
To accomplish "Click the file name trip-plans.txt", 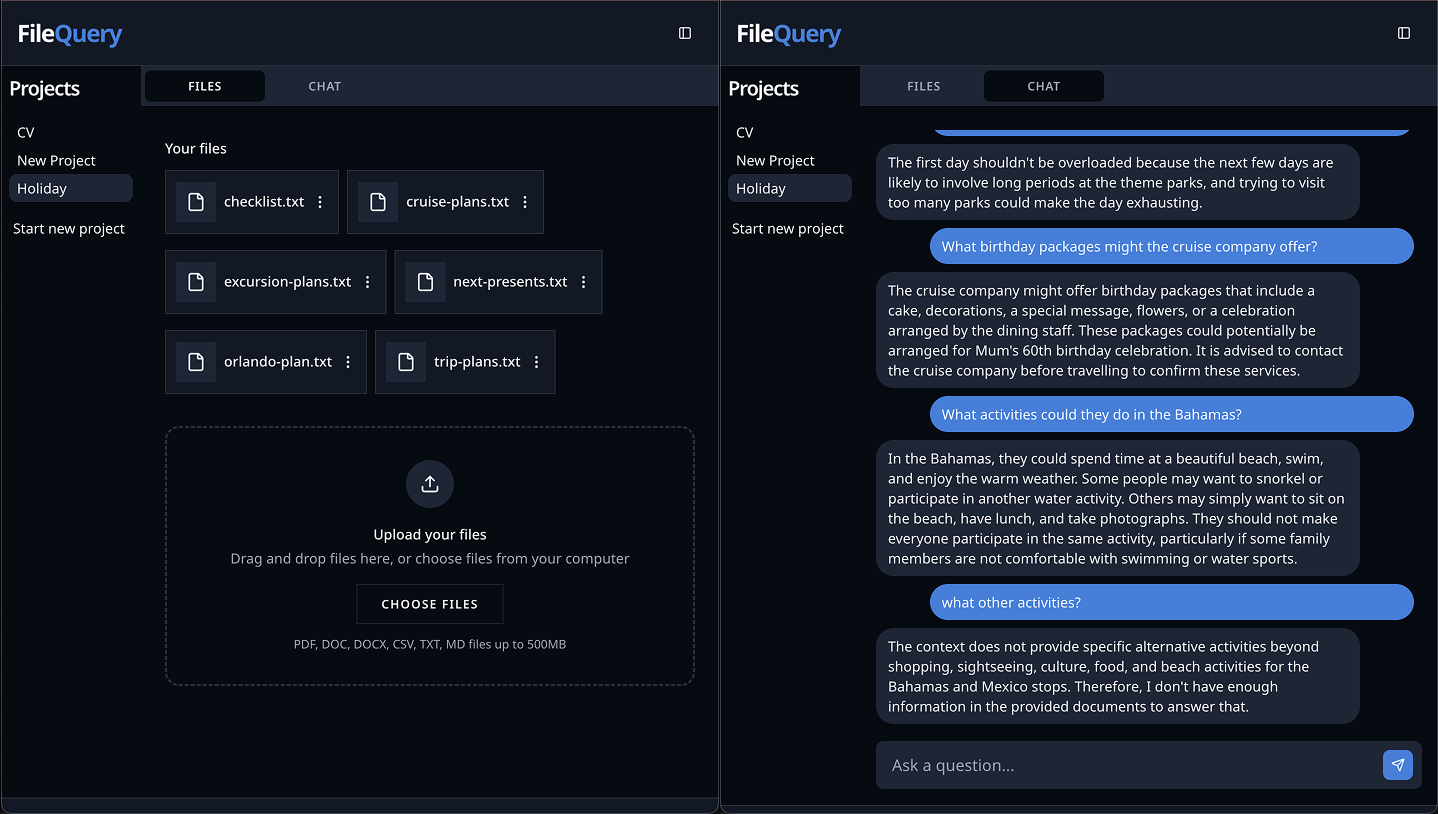I will click(x=477, y=362).
